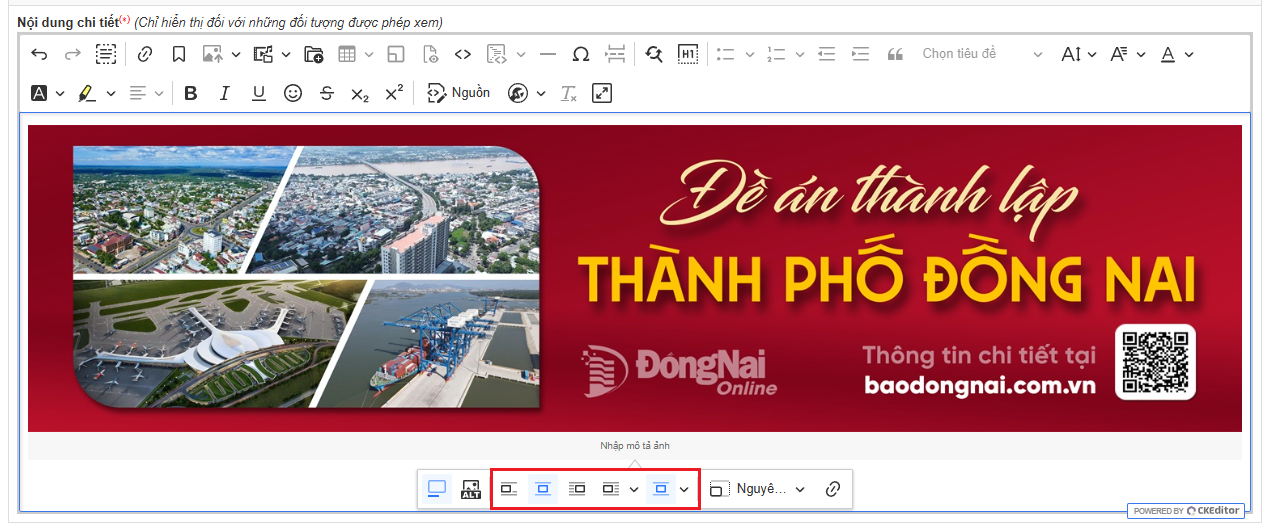1263x523 pixels.
Task: Toggle the image caption button
Action: [437, 489]
